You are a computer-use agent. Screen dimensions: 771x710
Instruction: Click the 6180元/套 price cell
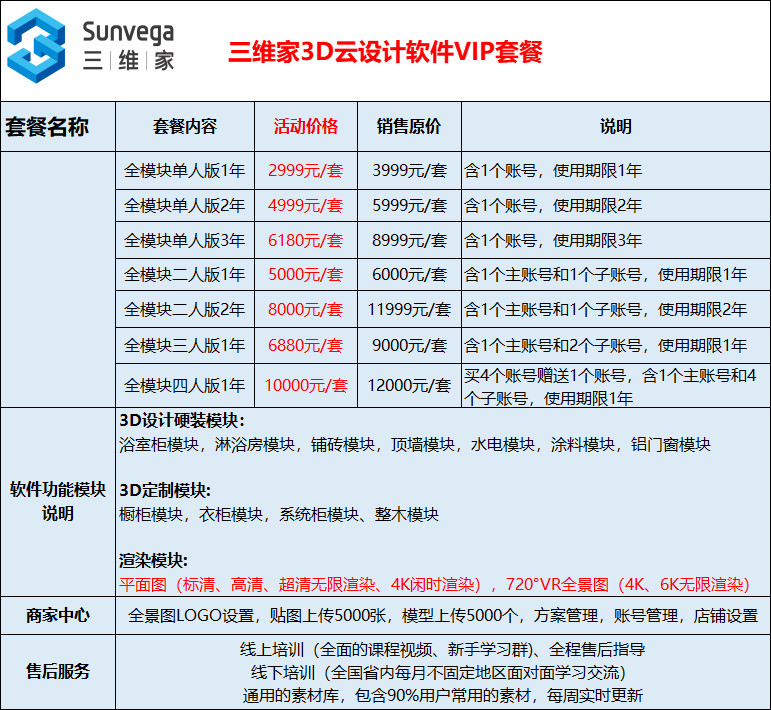[x=306, y=240]
